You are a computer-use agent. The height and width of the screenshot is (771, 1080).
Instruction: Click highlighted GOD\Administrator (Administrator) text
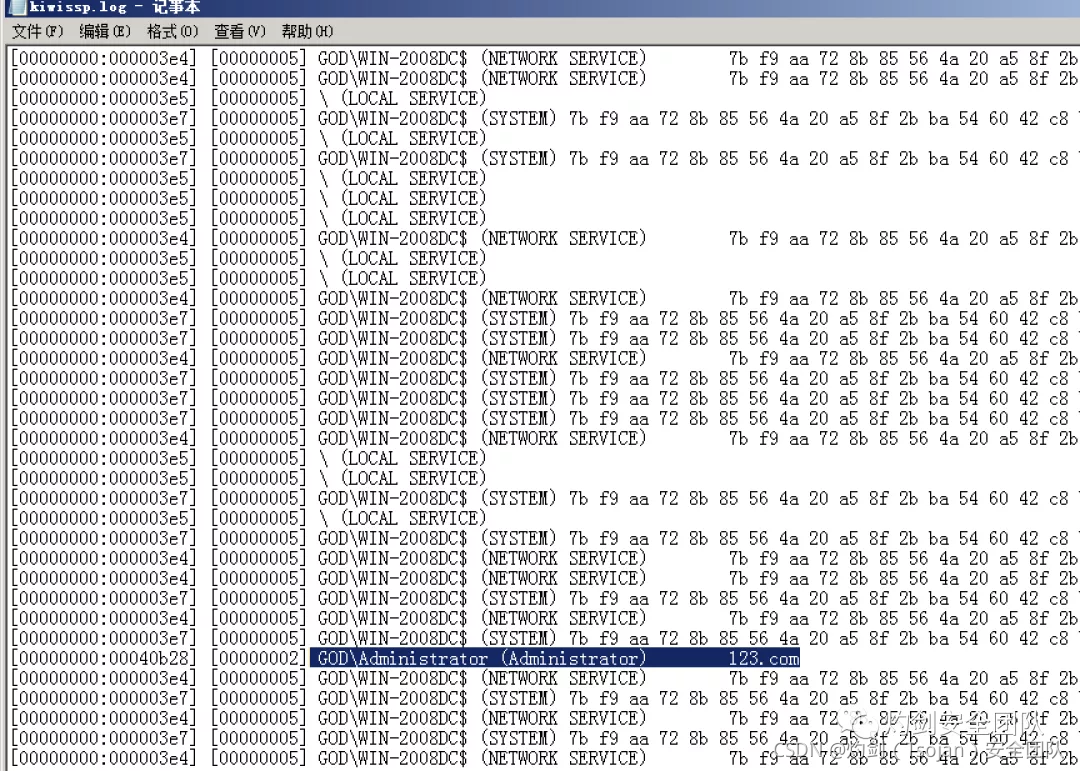point(482,659)
